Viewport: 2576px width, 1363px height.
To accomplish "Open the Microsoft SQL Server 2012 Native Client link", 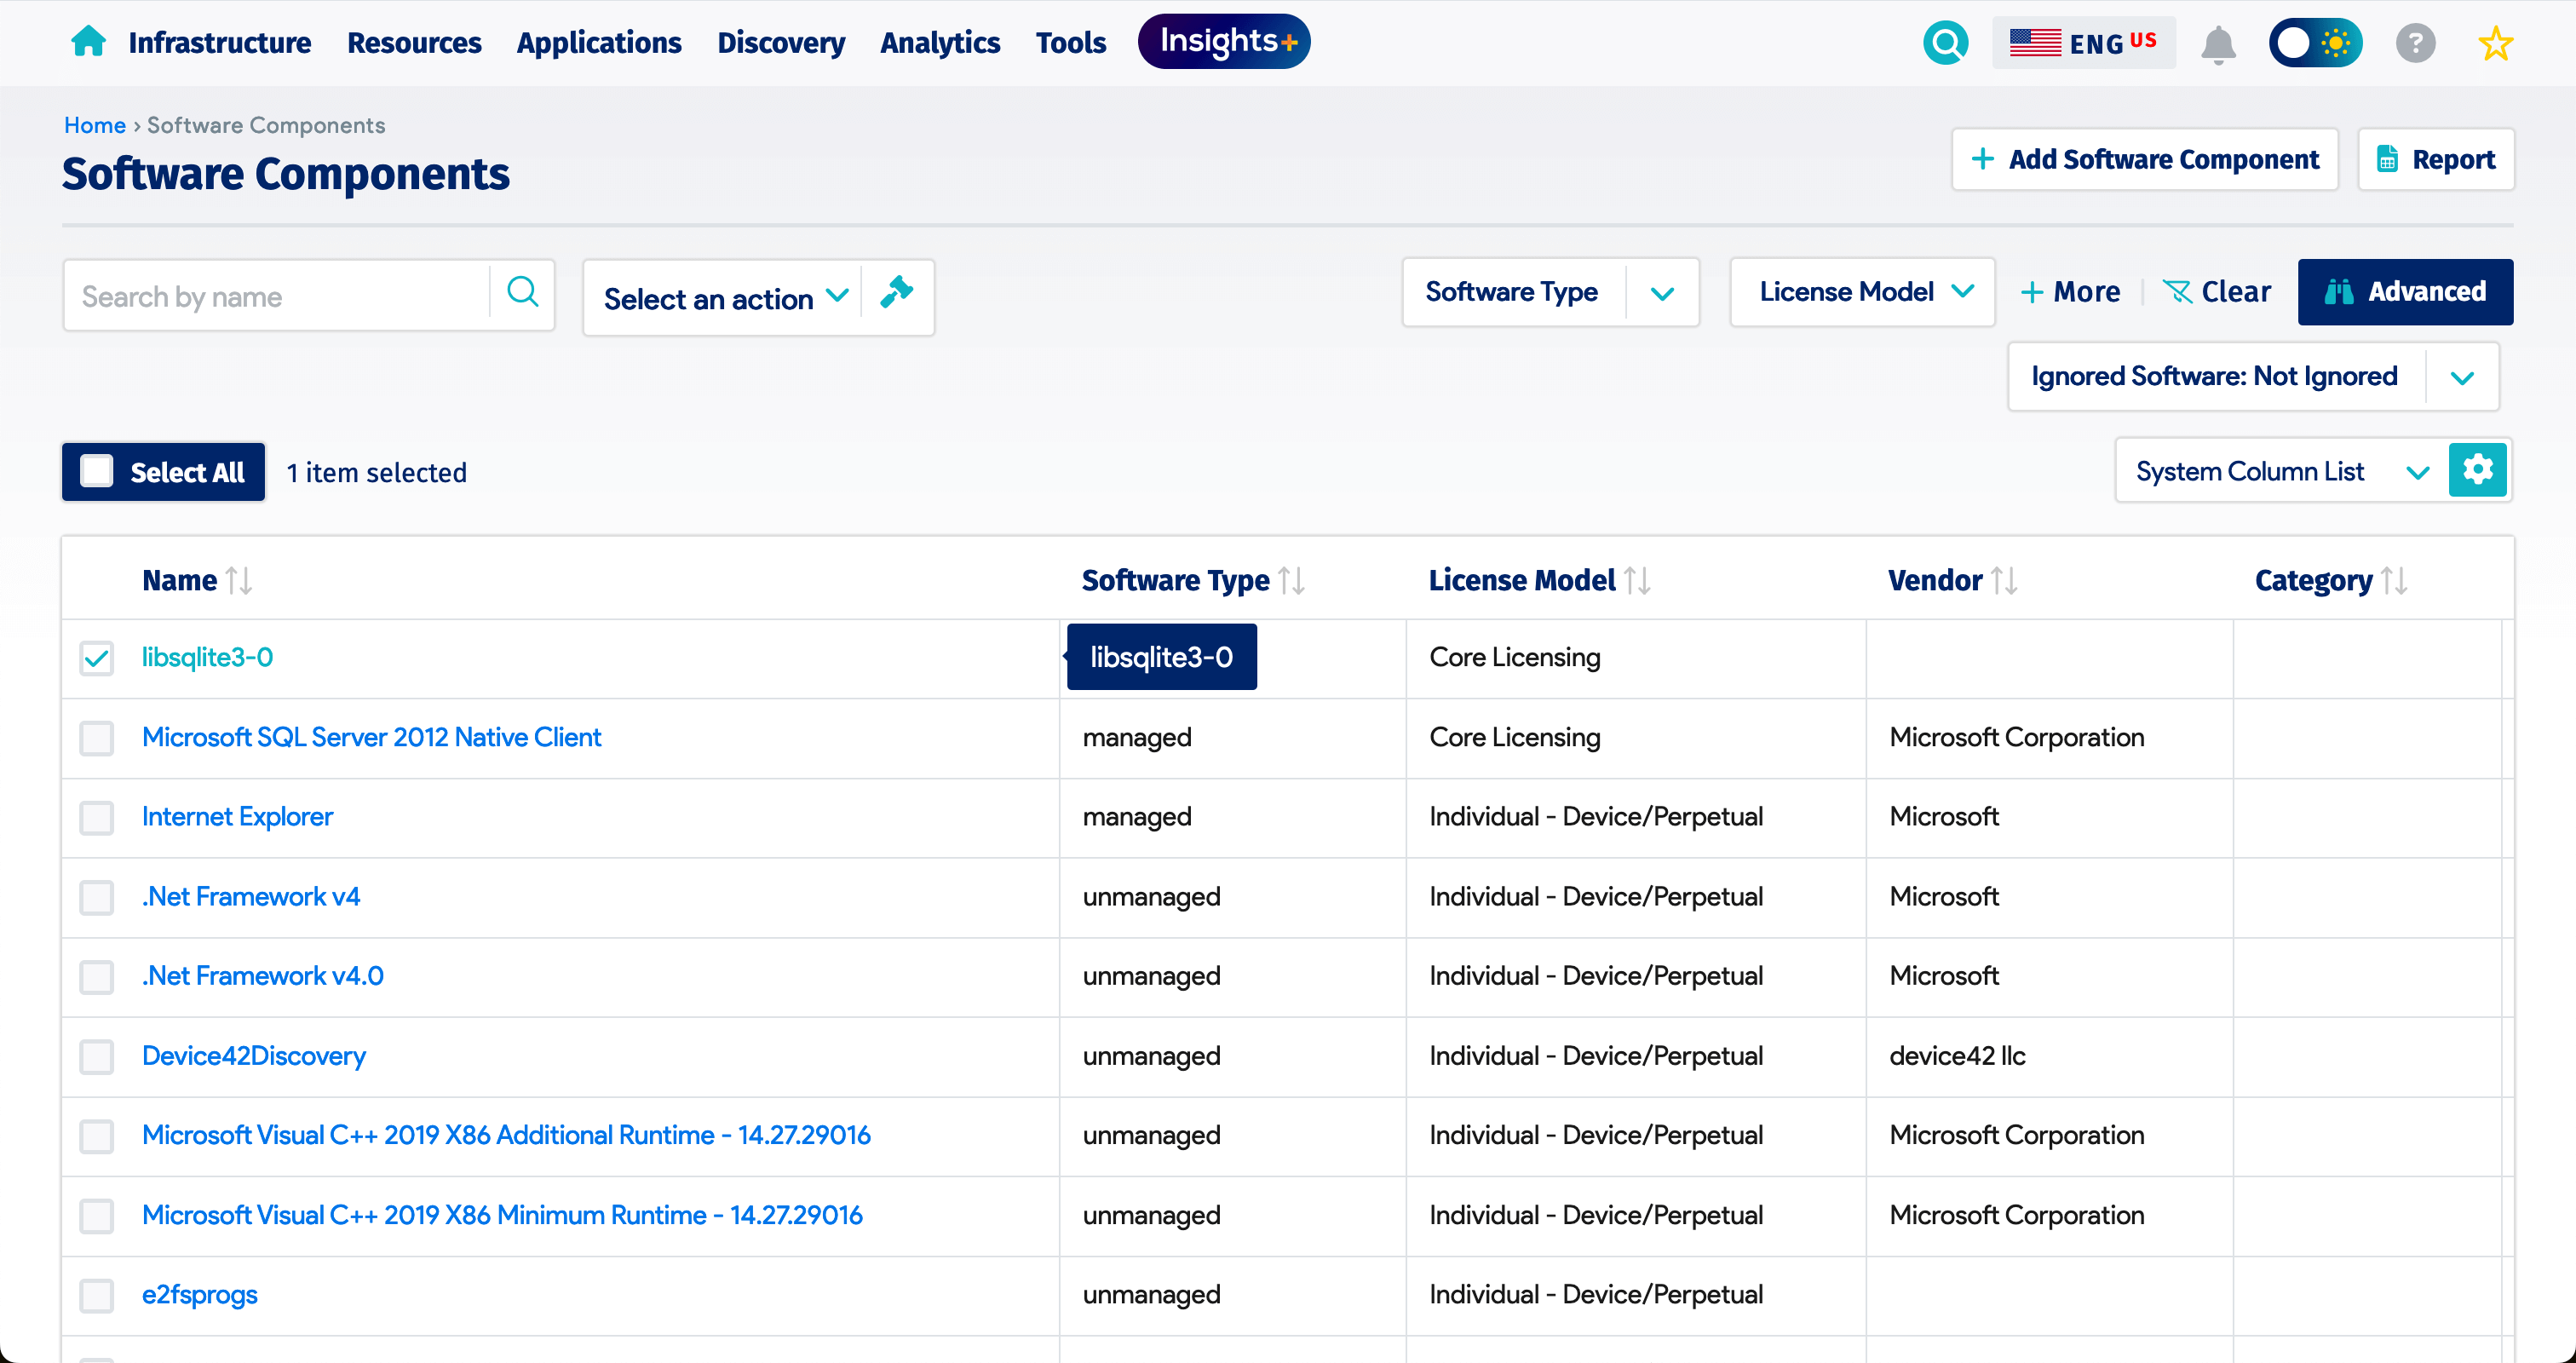I will pyautogui.click(x=372, y=737).
